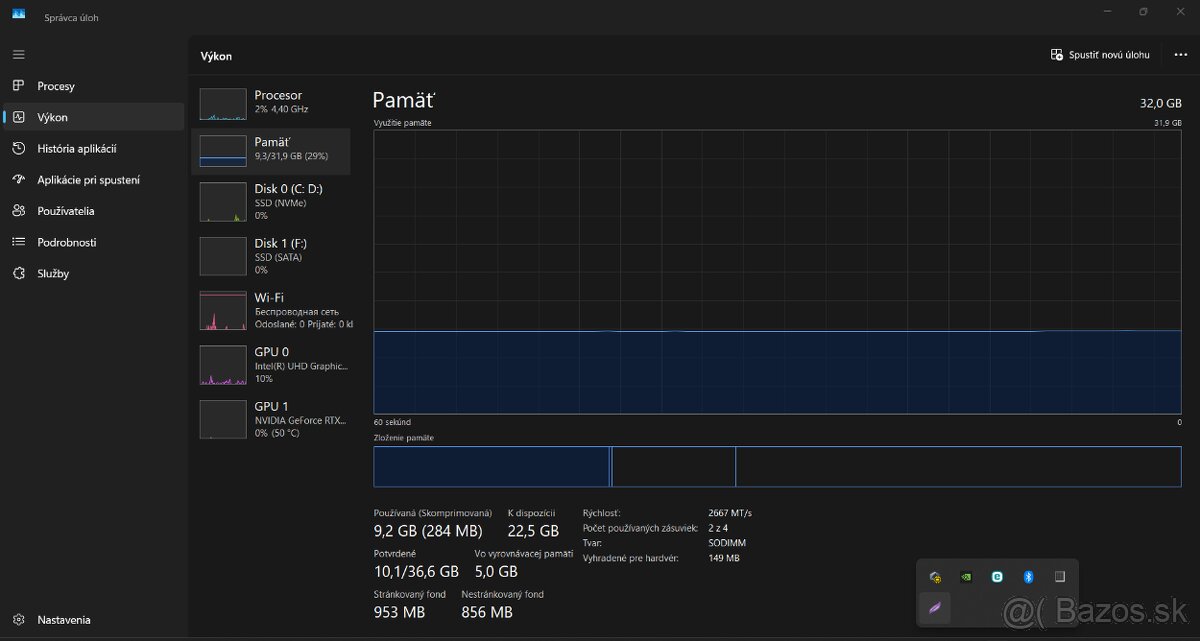Image resolution: width=1200 pixels, height=641 pixels.
Task: Select the Procesor performance graph
Action: click(271, 103)
